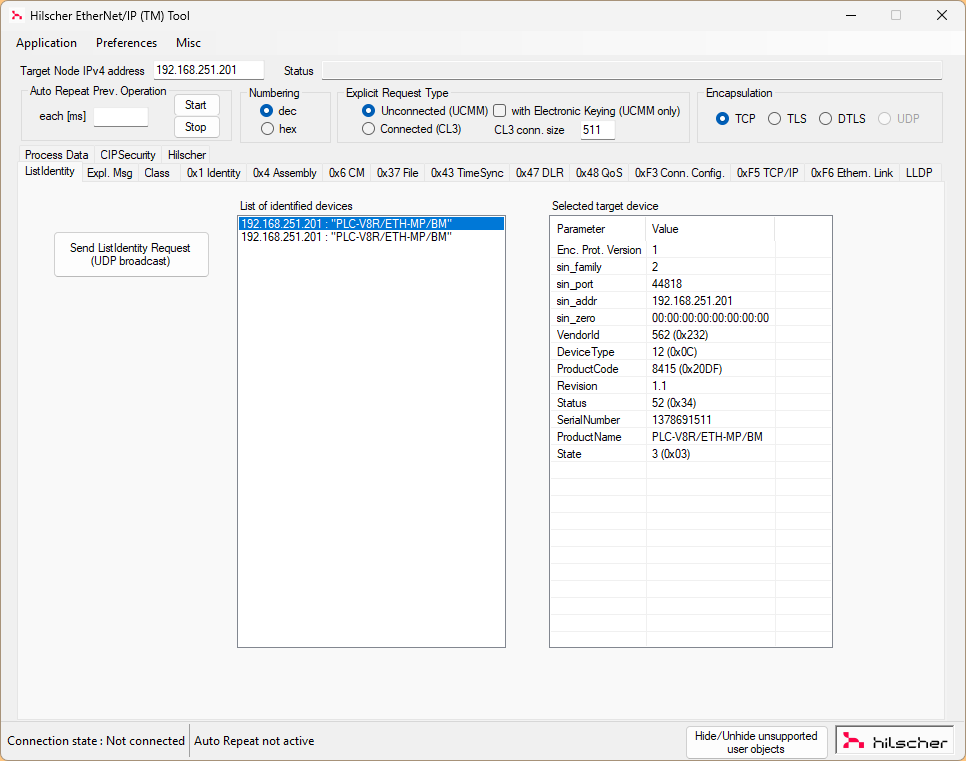Image resolution: width=966 pixels, height=761 pixels.
Task: Click the Stop auto repeat button
Action: (197, 127)
